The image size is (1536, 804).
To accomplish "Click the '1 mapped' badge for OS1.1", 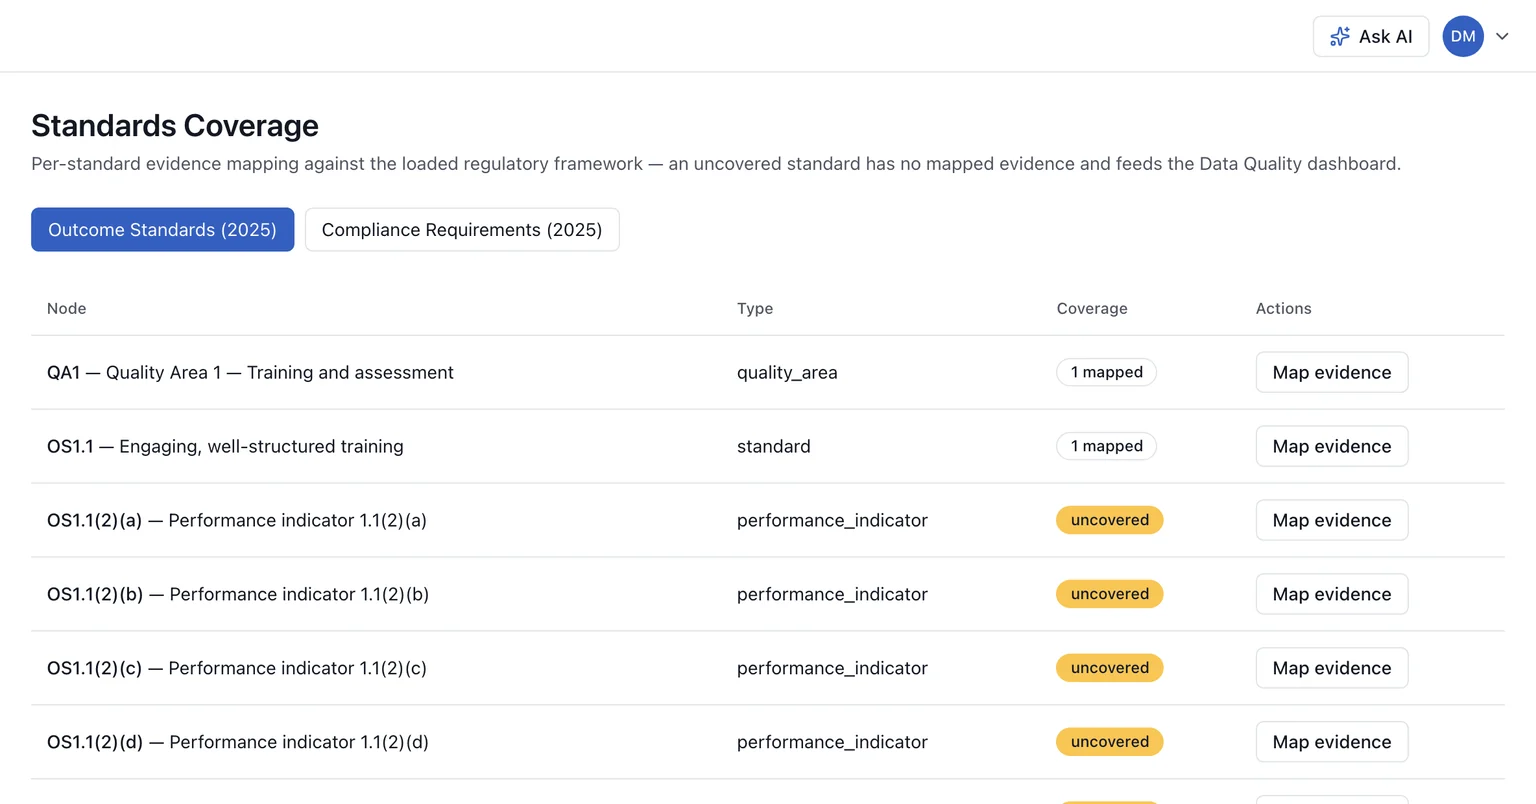I will [1106, 446].
